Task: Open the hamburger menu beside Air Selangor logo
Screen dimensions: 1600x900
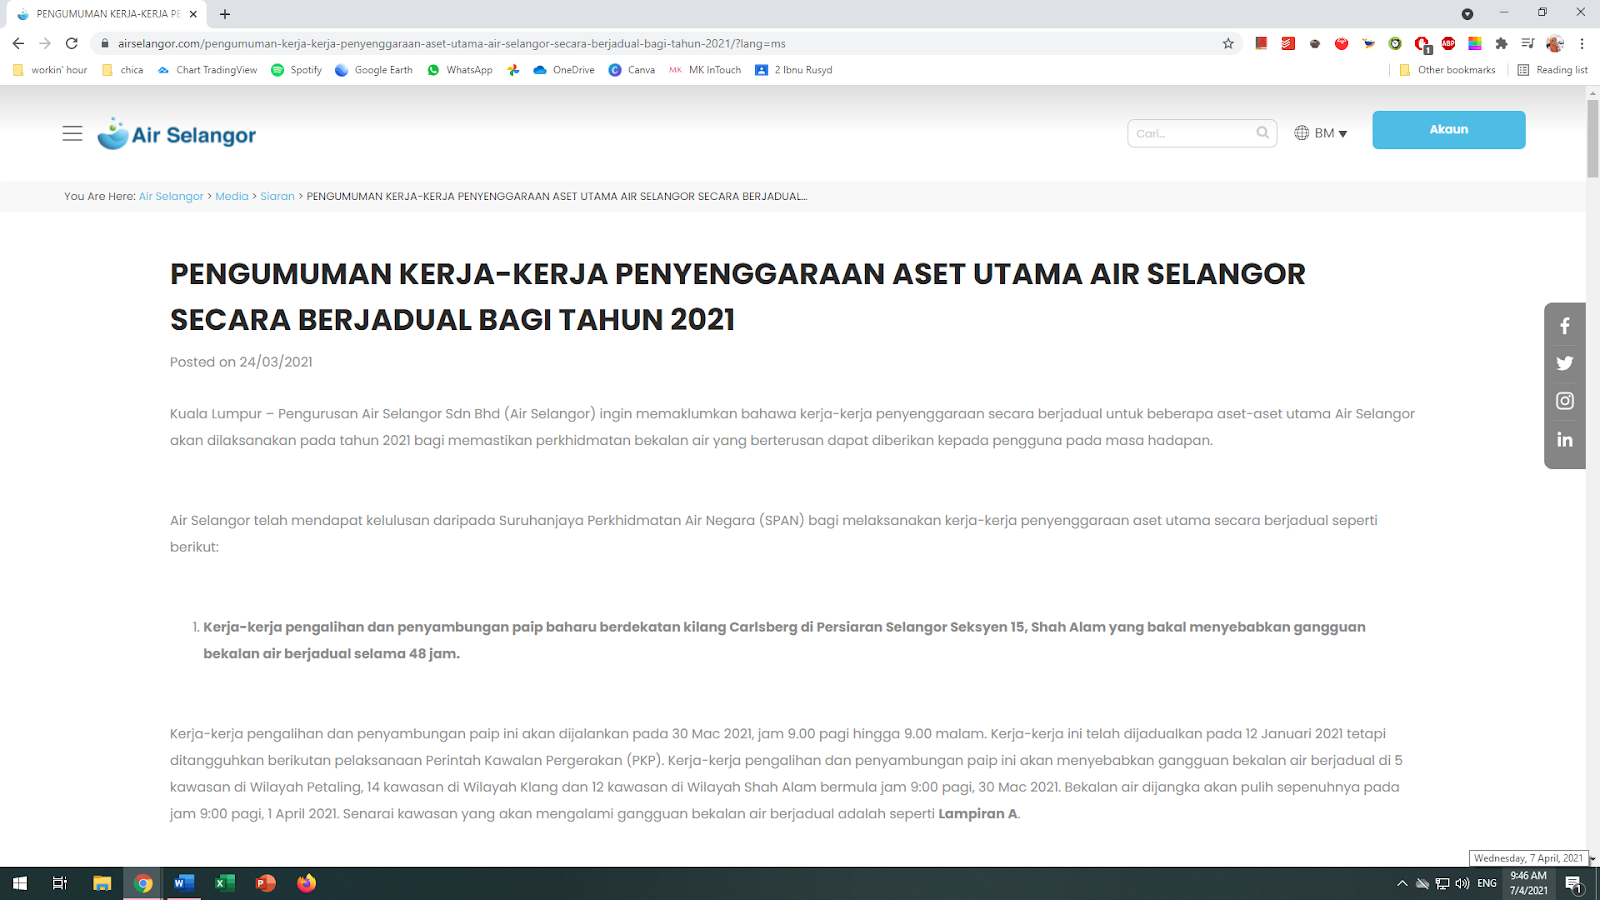Action: (72, 133)
